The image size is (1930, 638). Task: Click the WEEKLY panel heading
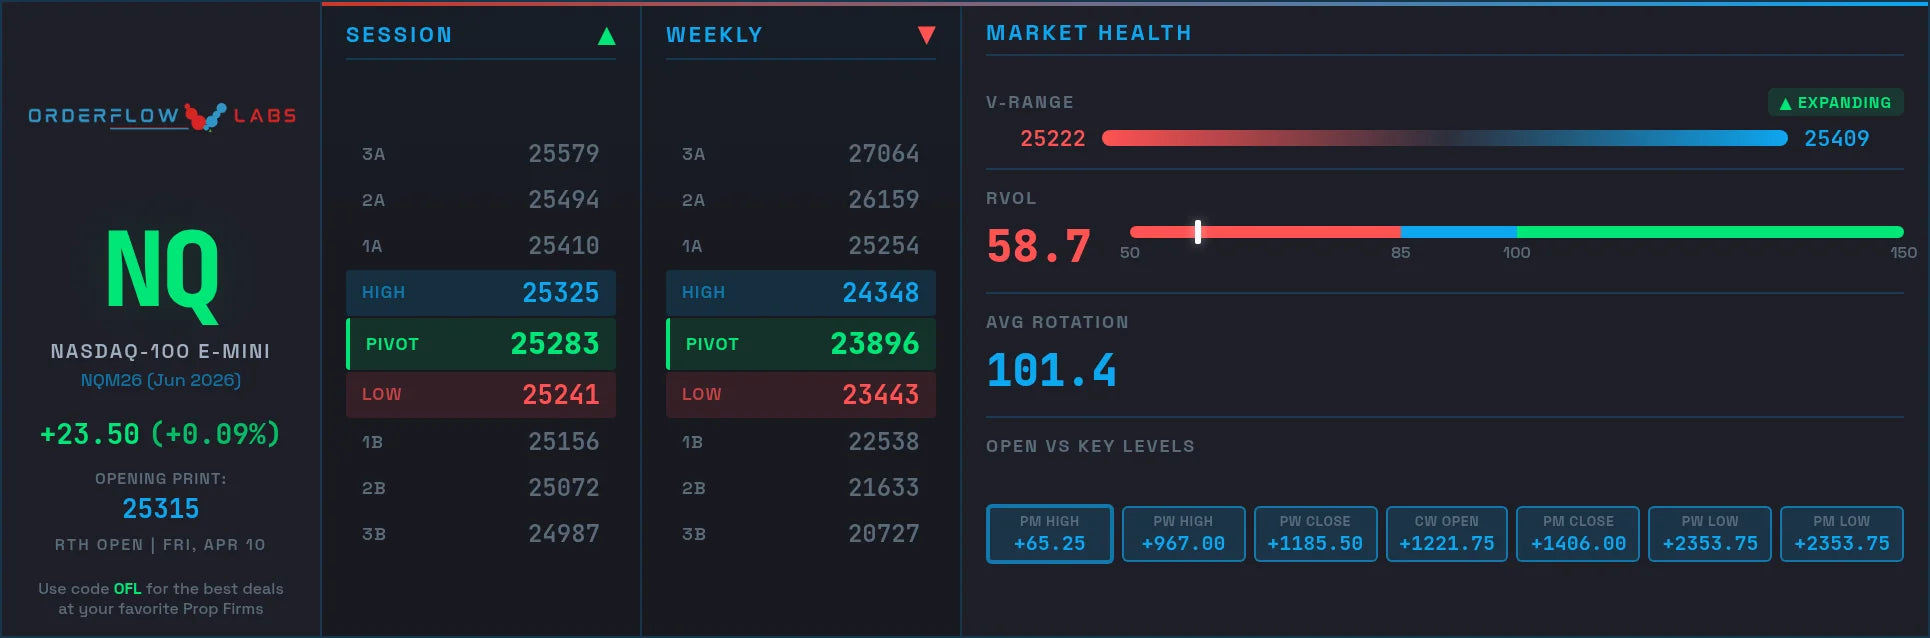click(715, 35)
